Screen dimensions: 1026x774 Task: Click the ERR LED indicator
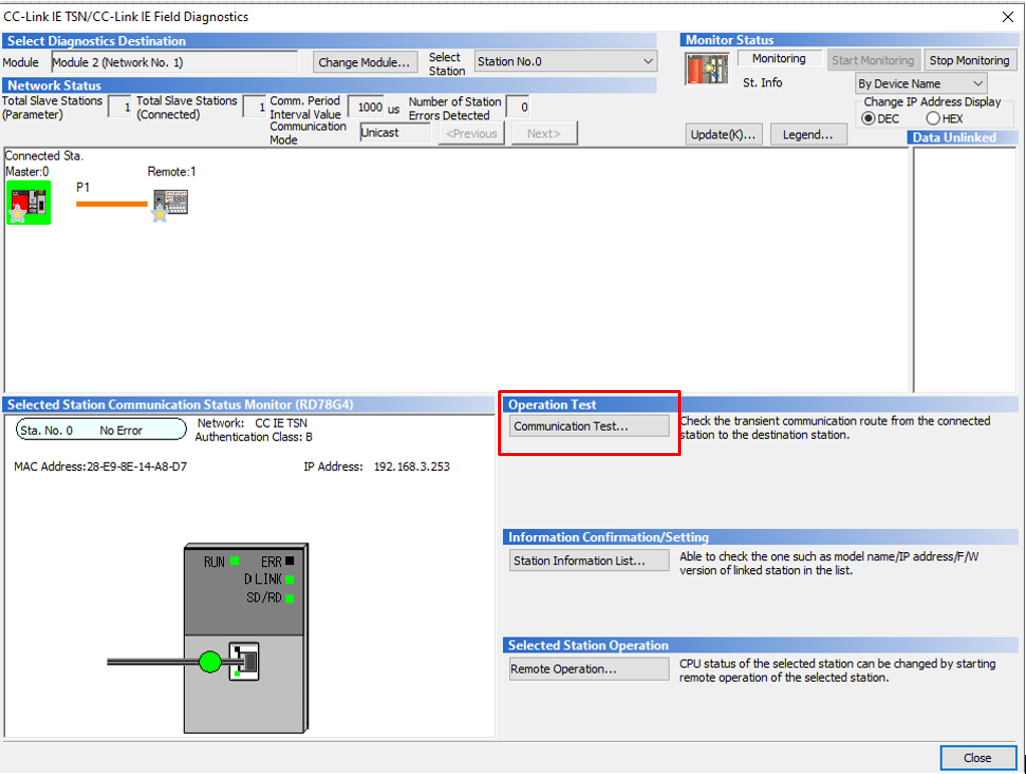(290, 561)
